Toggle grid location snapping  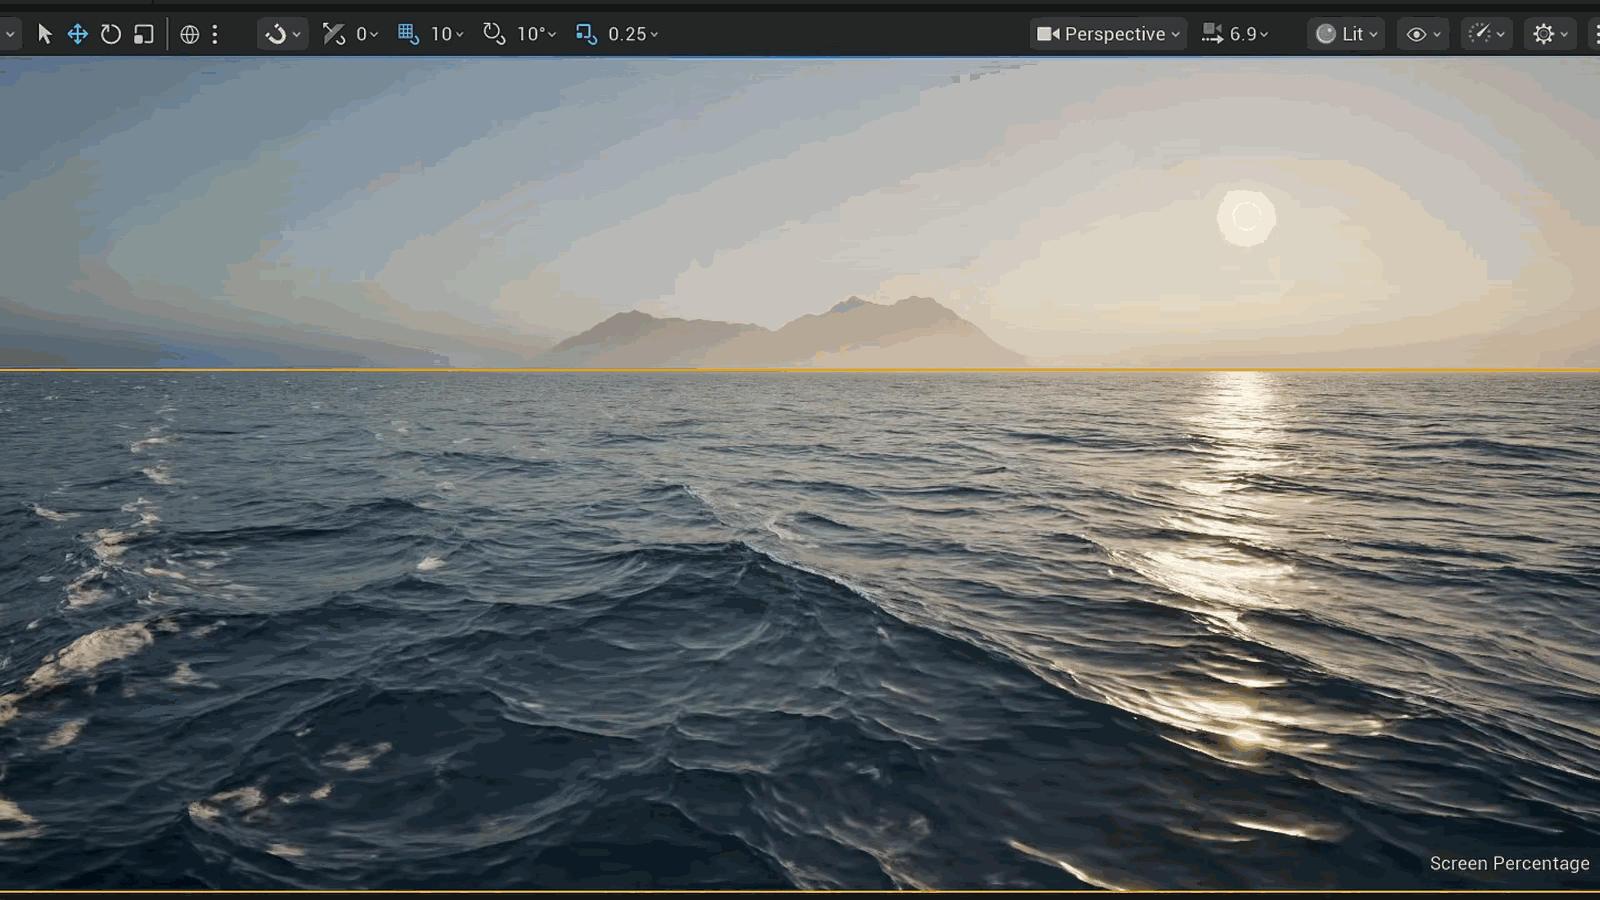tap(408, 34)
